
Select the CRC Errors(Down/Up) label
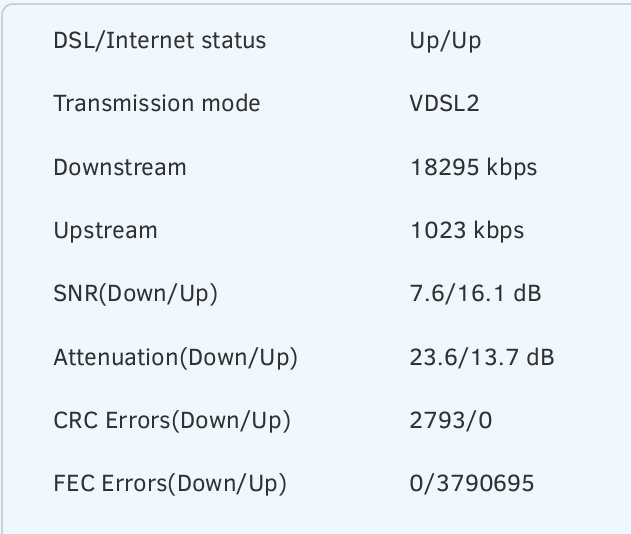172,421
